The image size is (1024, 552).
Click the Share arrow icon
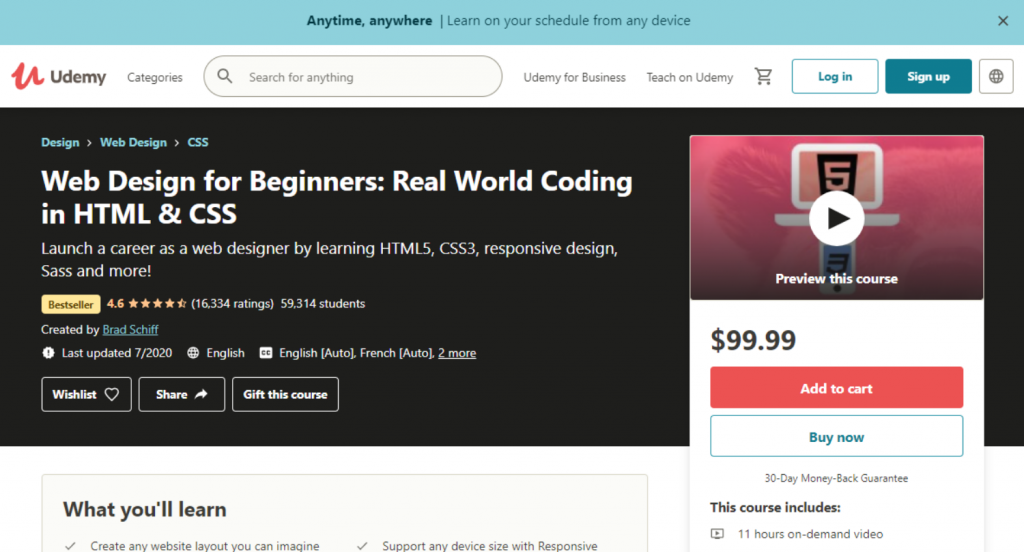[x=201, y=394]
